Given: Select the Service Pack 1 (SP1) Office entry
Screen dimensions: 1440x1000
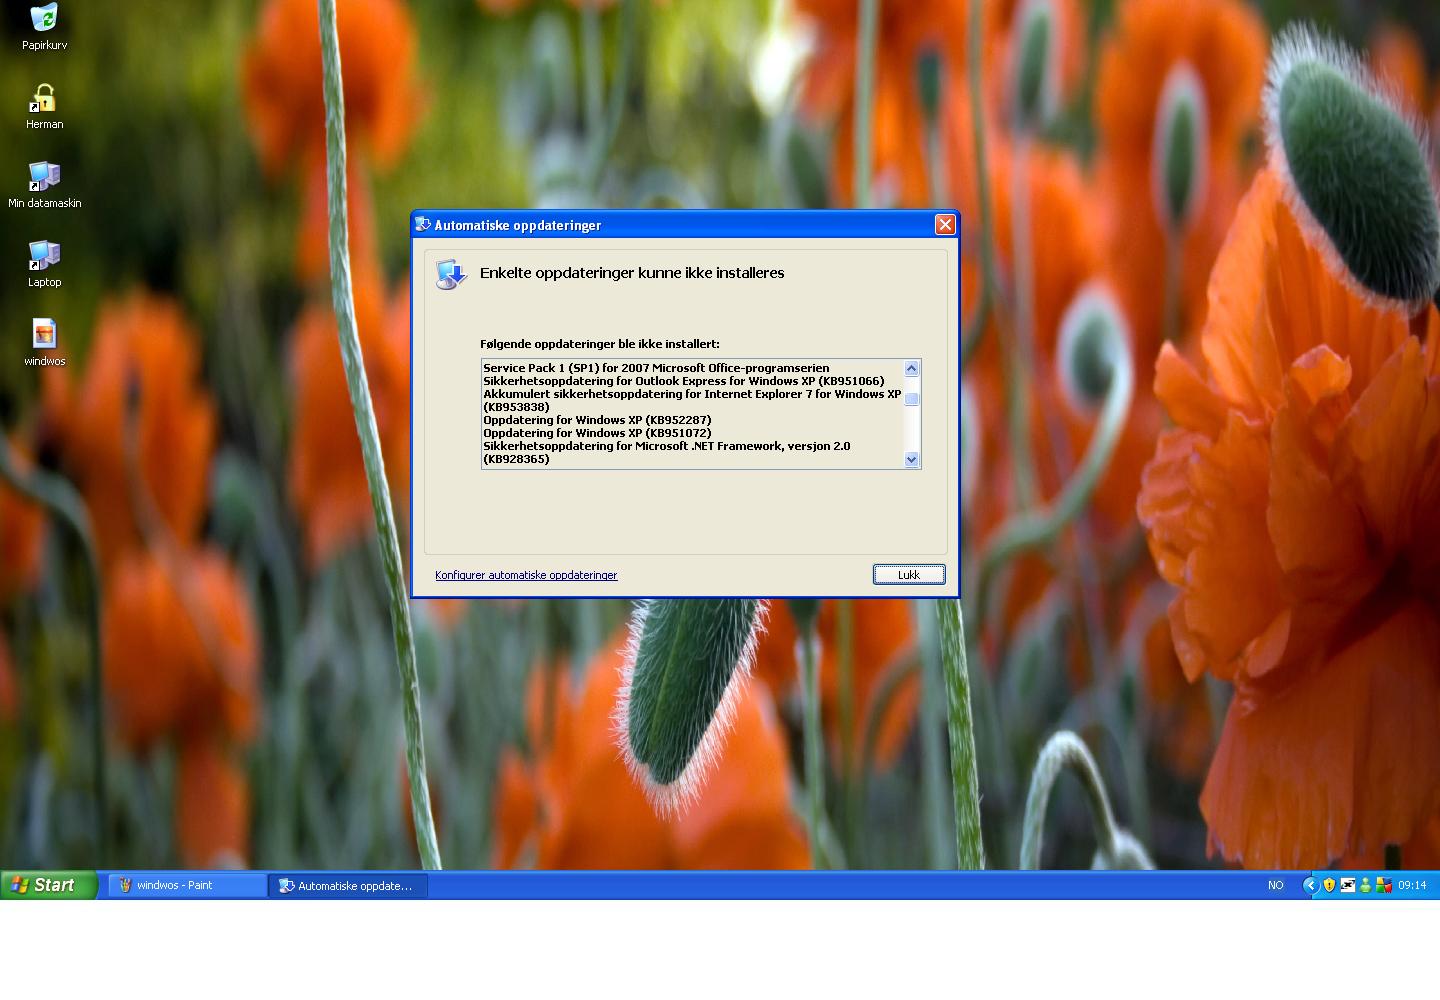Looking at the screenshot, I should coord(656,368).
